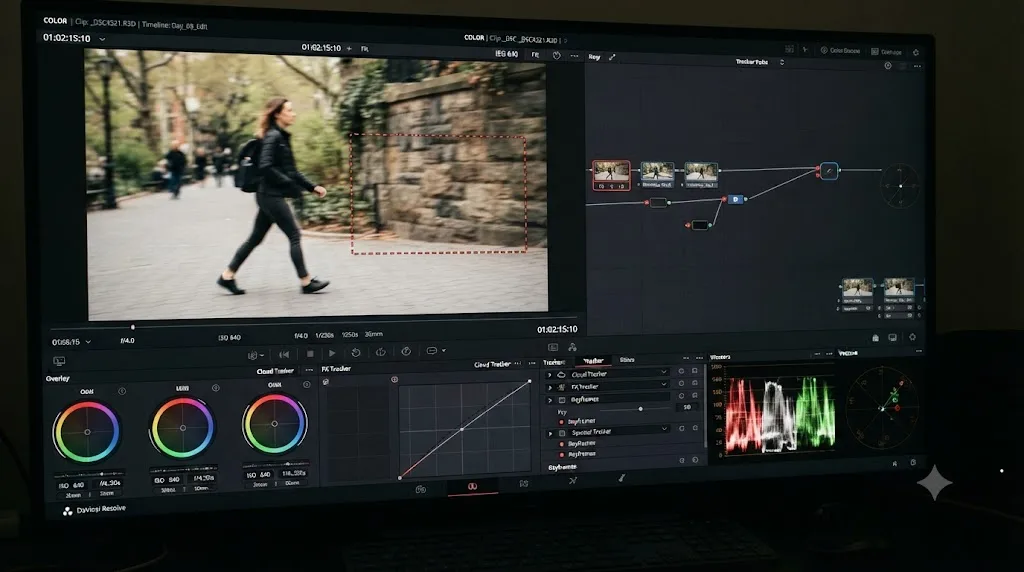Toggle the circle button on FX Tracker row
This screenshot has height=572, width=1024.
tap(681, 383)
